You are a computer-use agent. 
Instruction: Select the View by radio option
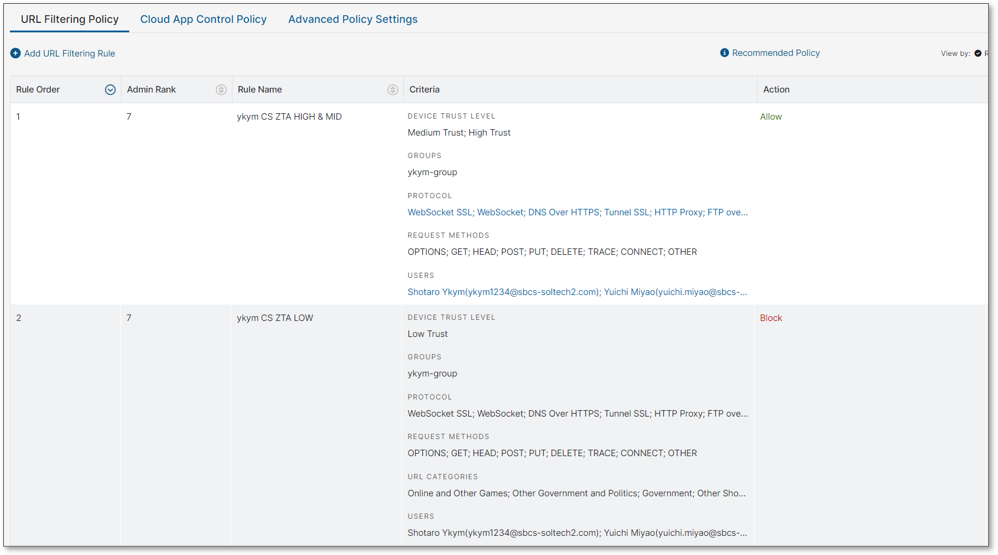pyautogui.click(x=978, y=53)
